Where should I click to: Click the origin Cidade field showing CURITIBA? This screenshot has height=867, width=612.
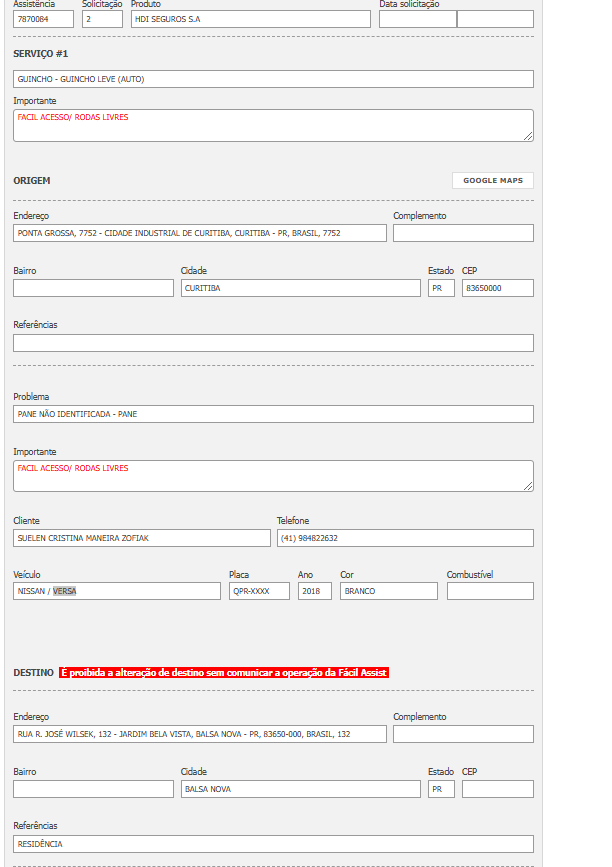click(300, 288)
